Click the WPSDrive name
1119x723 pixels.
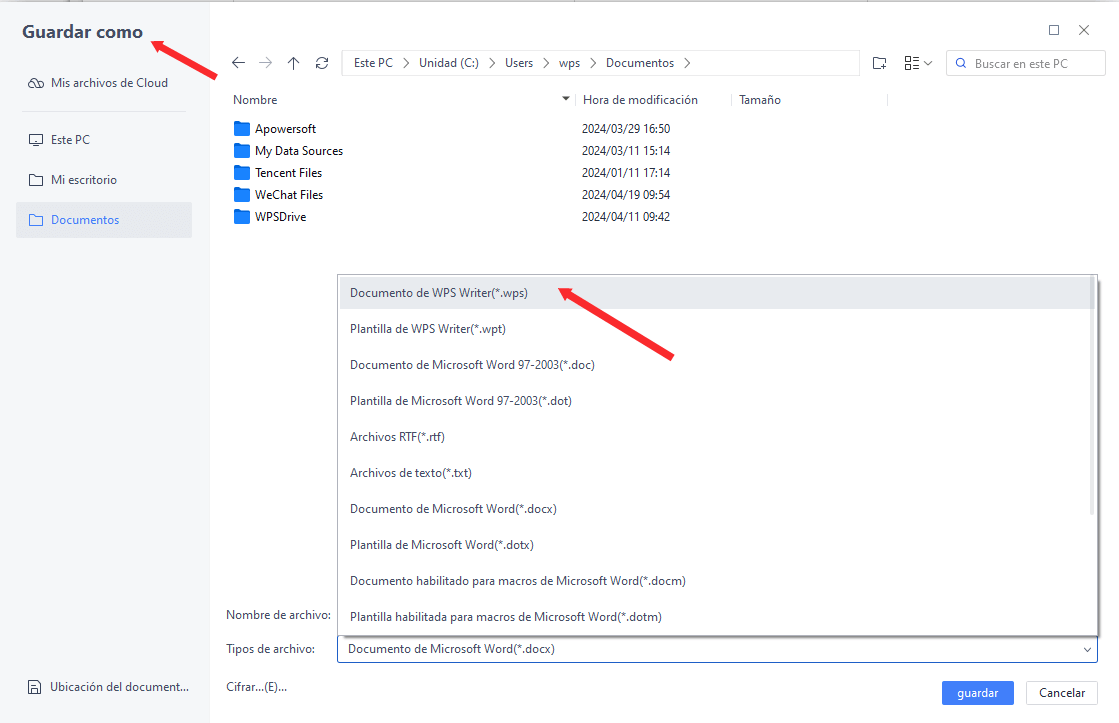tap(280, 217)
